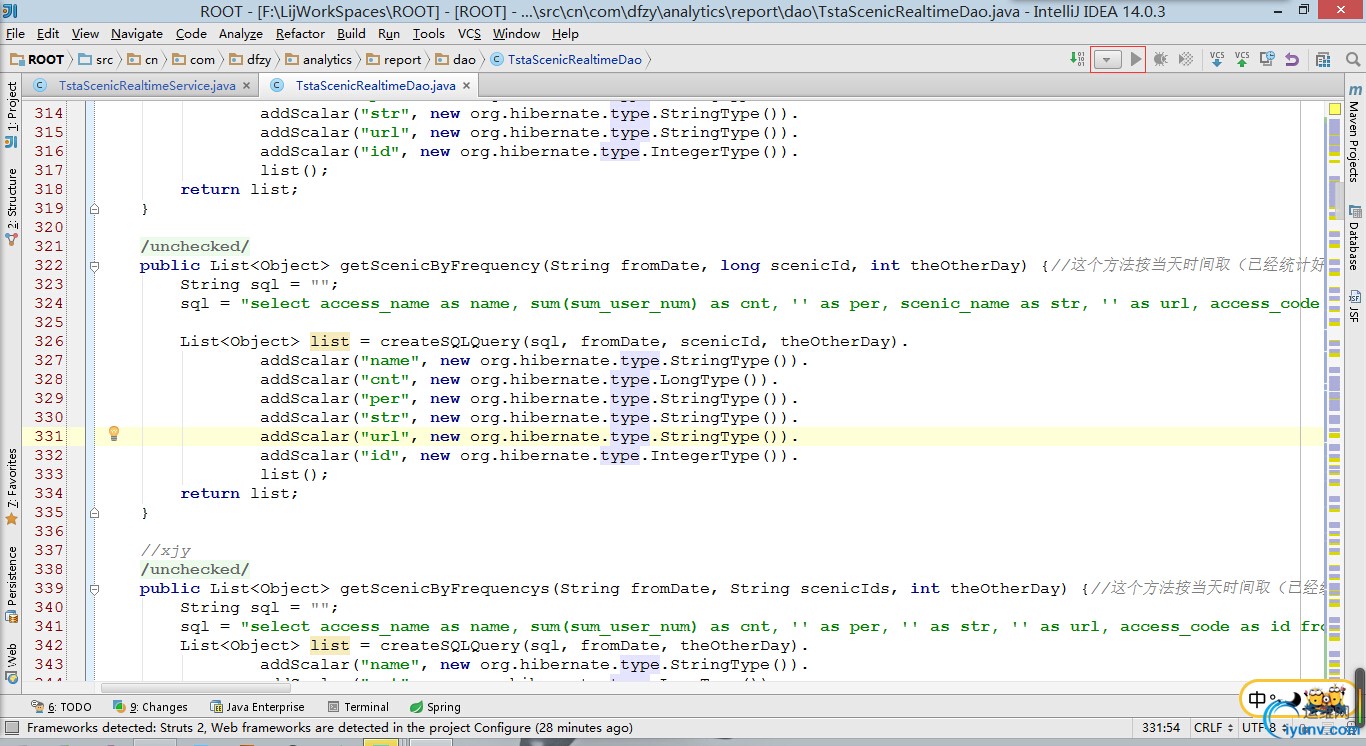This screenshot has height=746, width=1366.
Task: Click the Make Project build icon
Action: [x=1077, y=59]
